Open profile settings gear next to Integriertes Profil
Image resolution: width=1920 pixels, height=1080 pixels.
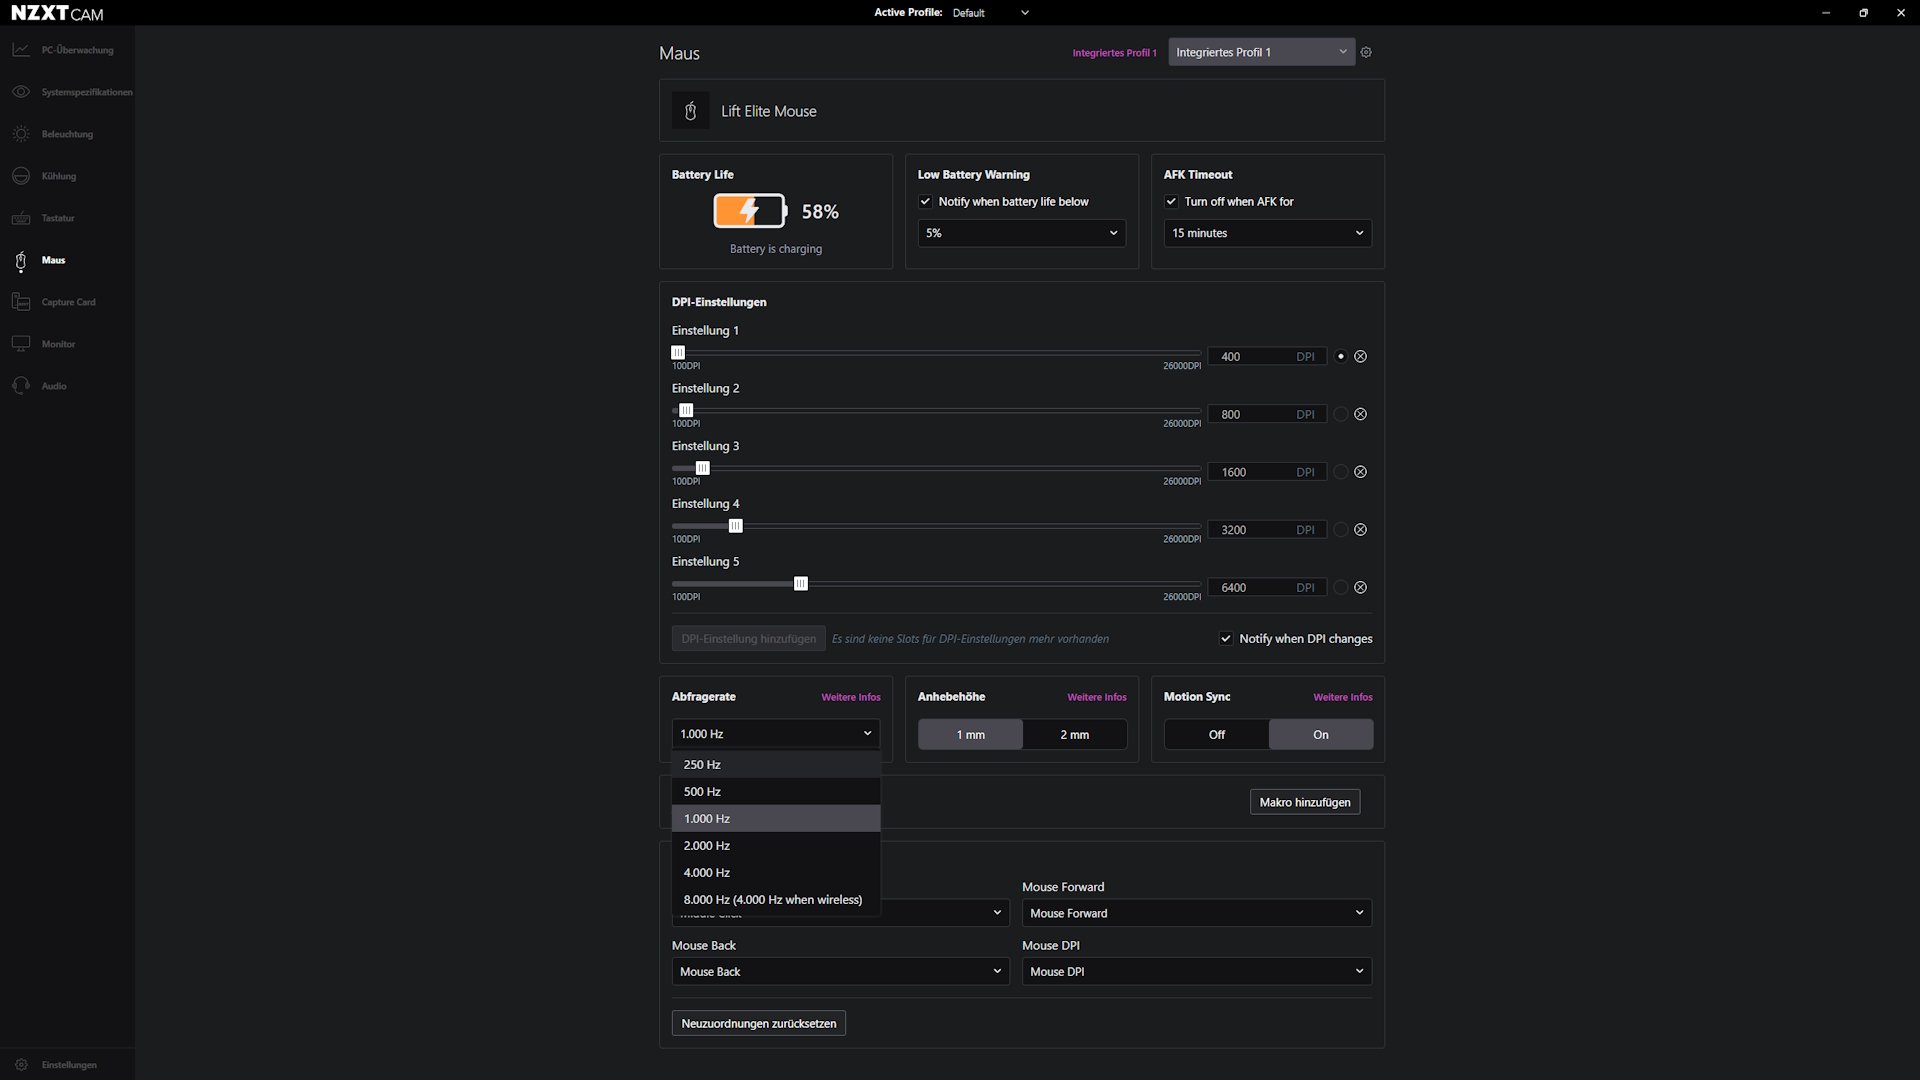pyautogui.click(x=1366, y=52)
